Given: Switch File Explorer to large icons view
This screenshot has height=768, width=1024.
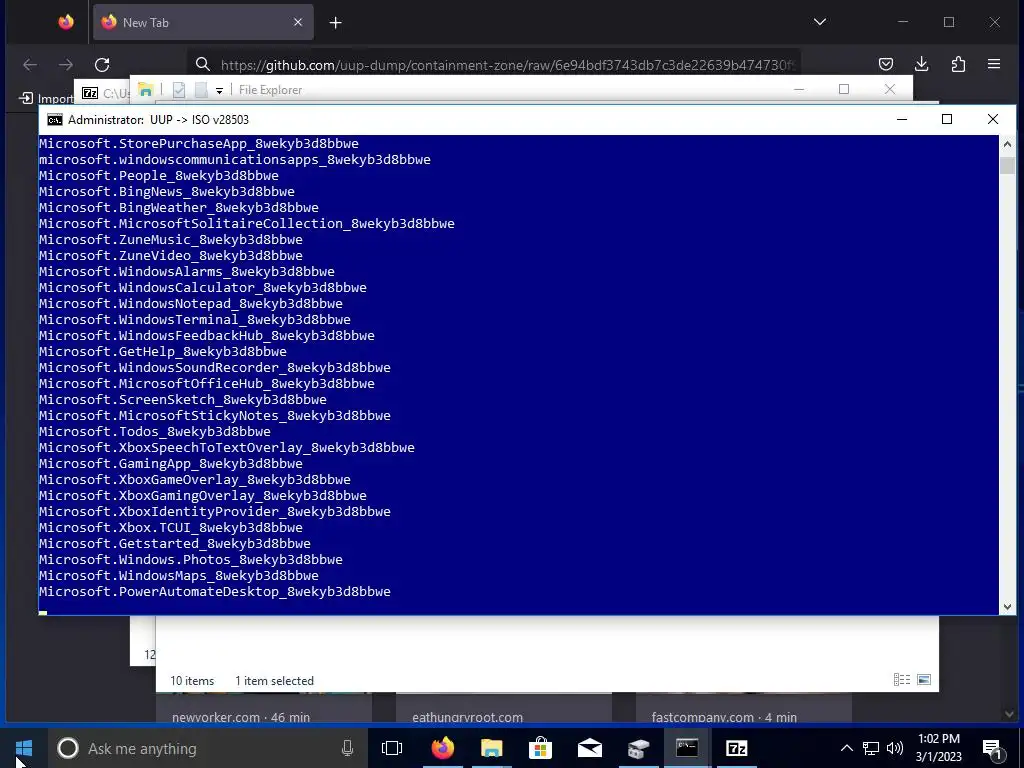Looking at the screenshot, I should tap(924, 680).
